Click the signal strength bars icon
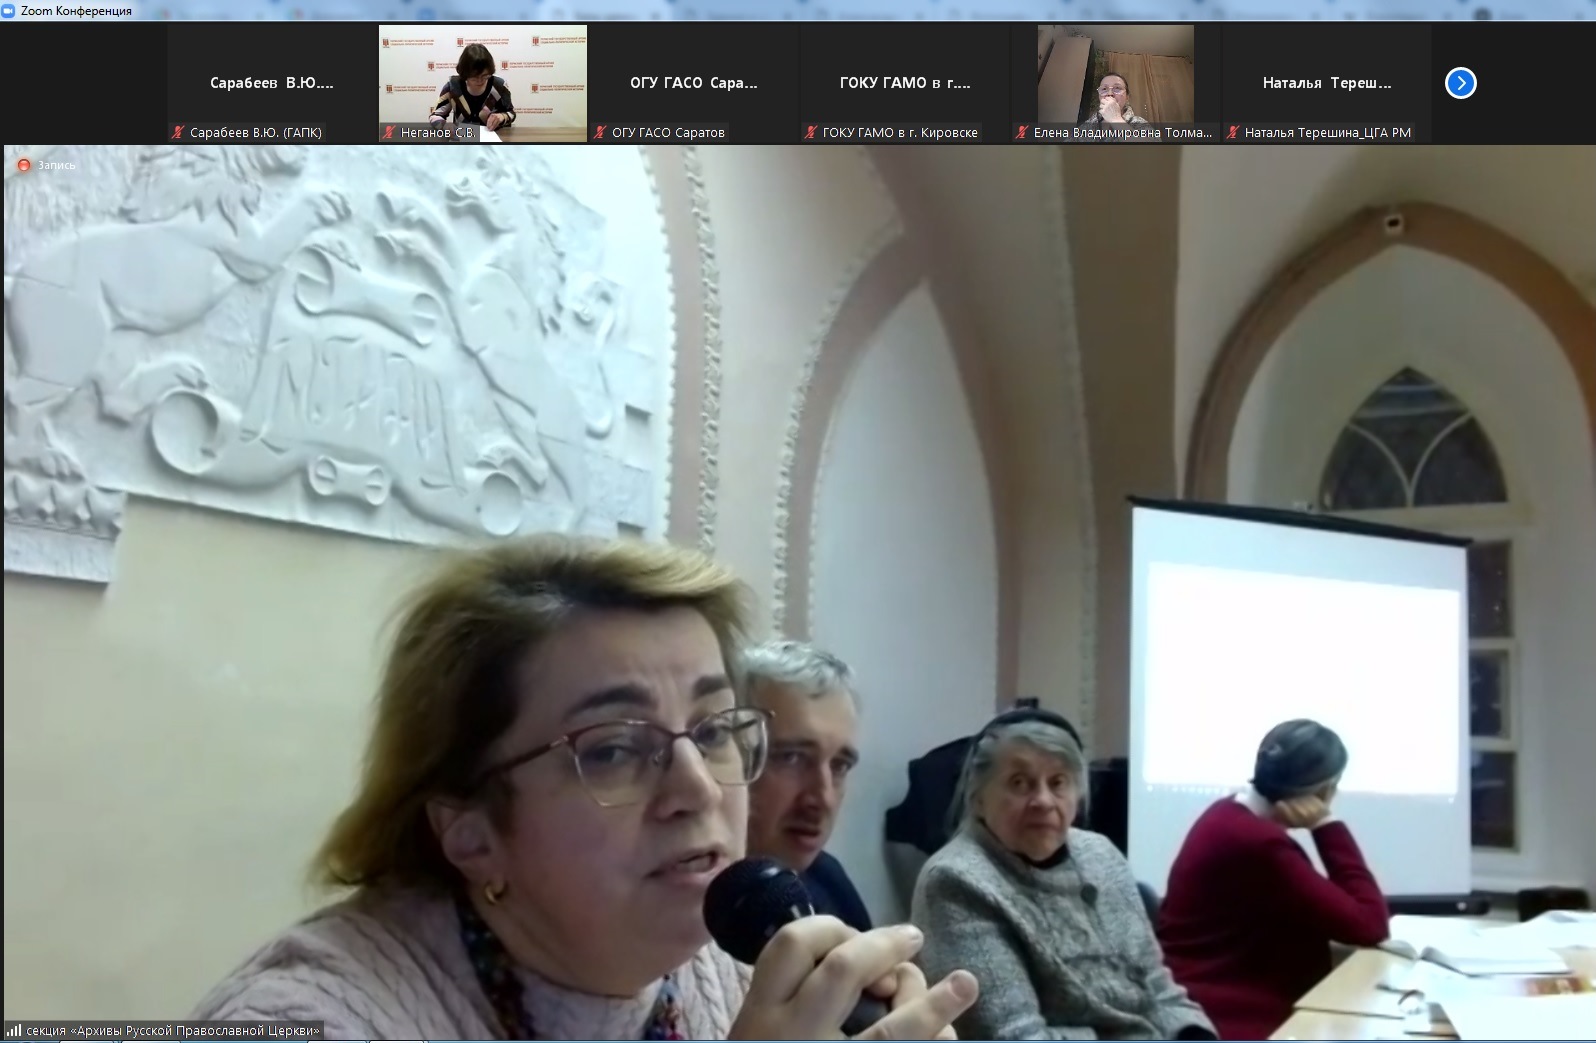The image size is (1596, 1043). coord(14,1030)
